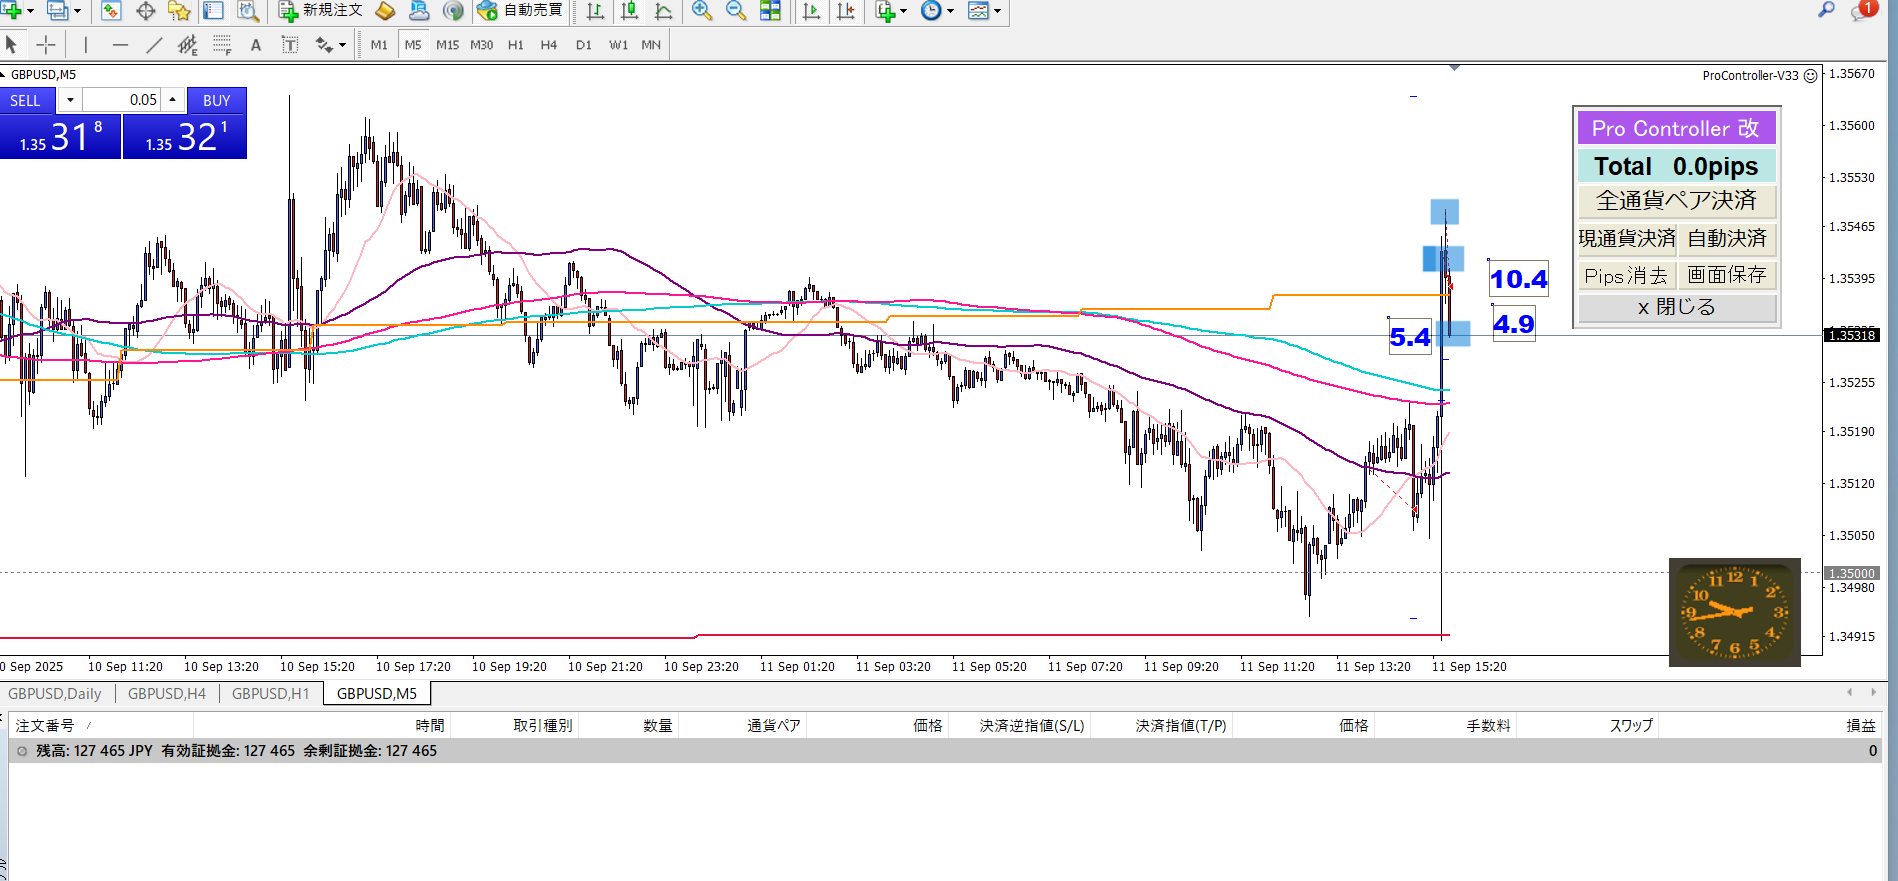
Task: Switch to the GBPUSD,Daily chart tab
Action: pos(55,693)
